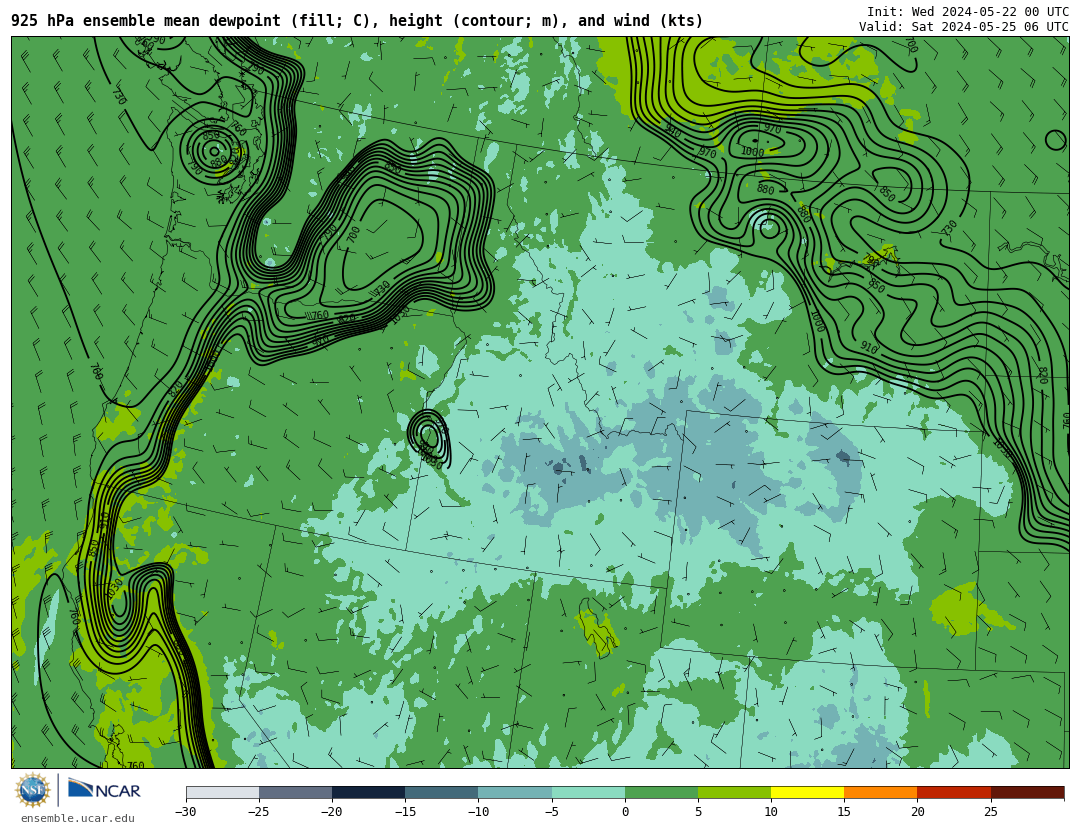The width and height of the screenshot is (1080, 831).
Task: Click the colorbar label 0
Action: (625, 812)
